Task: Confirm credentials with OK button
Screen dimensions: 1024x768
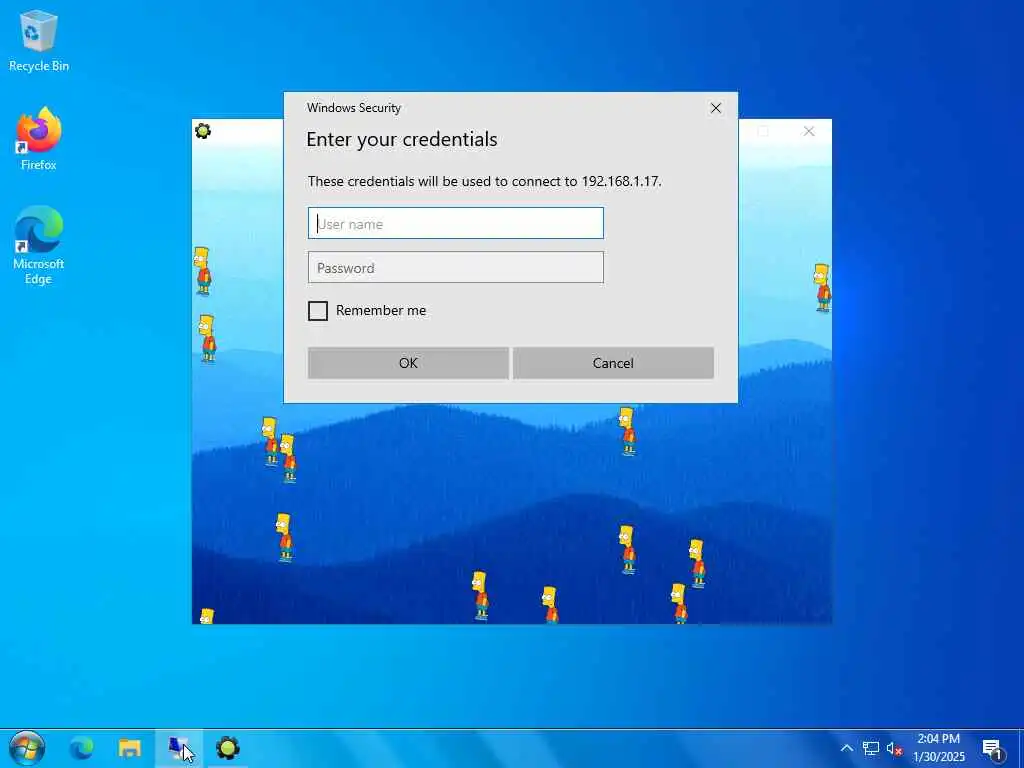Action: coord(408,363)
